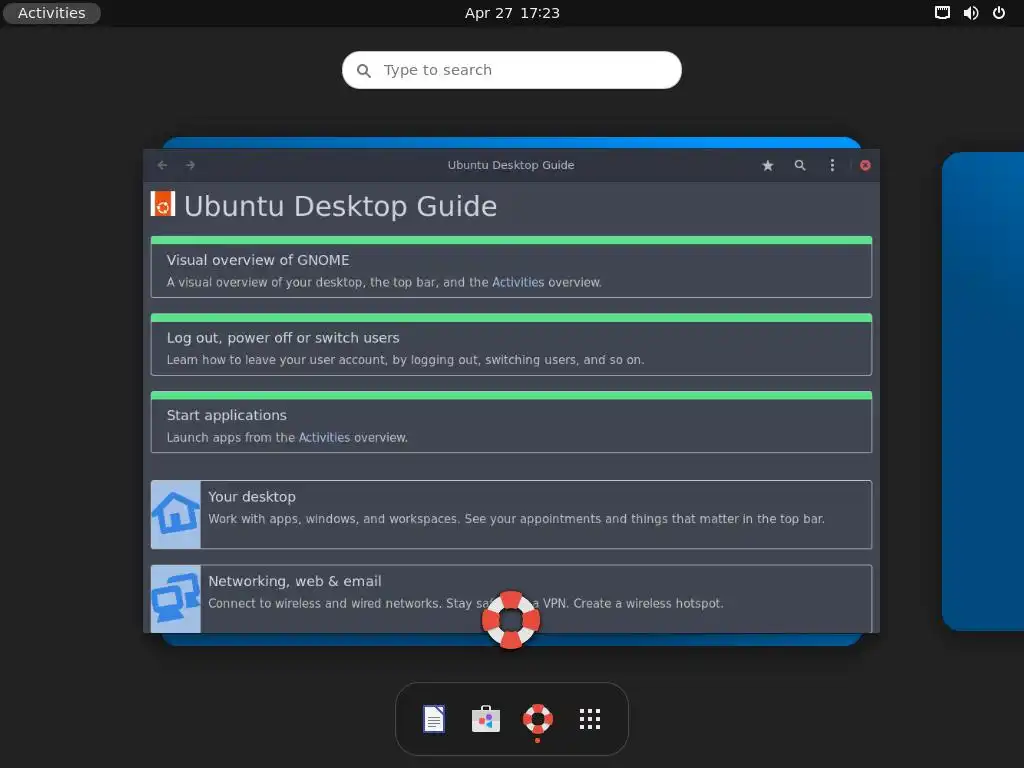Open the Your desktop section
The width and height of the screenshot is (1024, 768).
[511, 515]
